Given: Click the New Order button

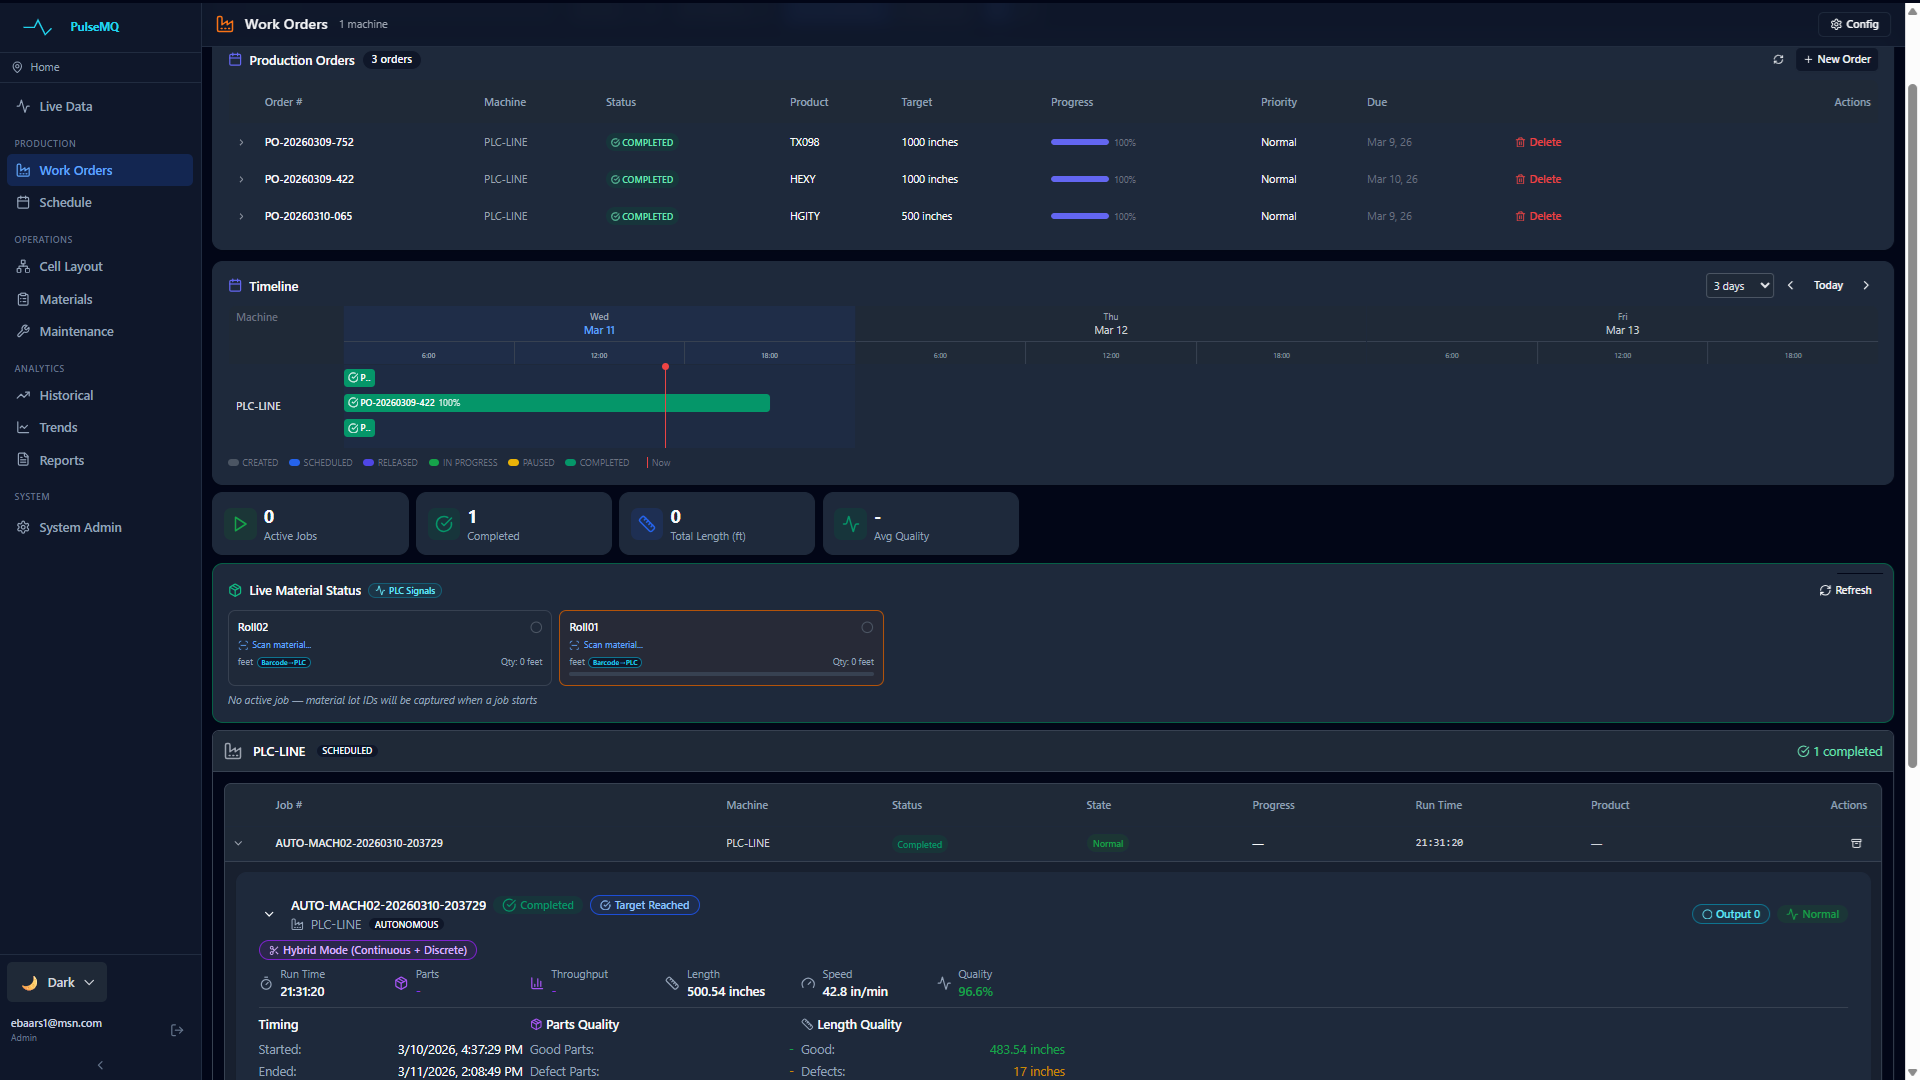Looking at the screenshot, I should click(x=1837, y=59).
